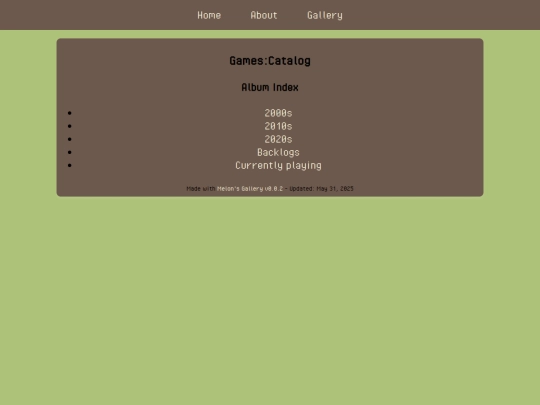Open the 2000s album

point(278,113)
